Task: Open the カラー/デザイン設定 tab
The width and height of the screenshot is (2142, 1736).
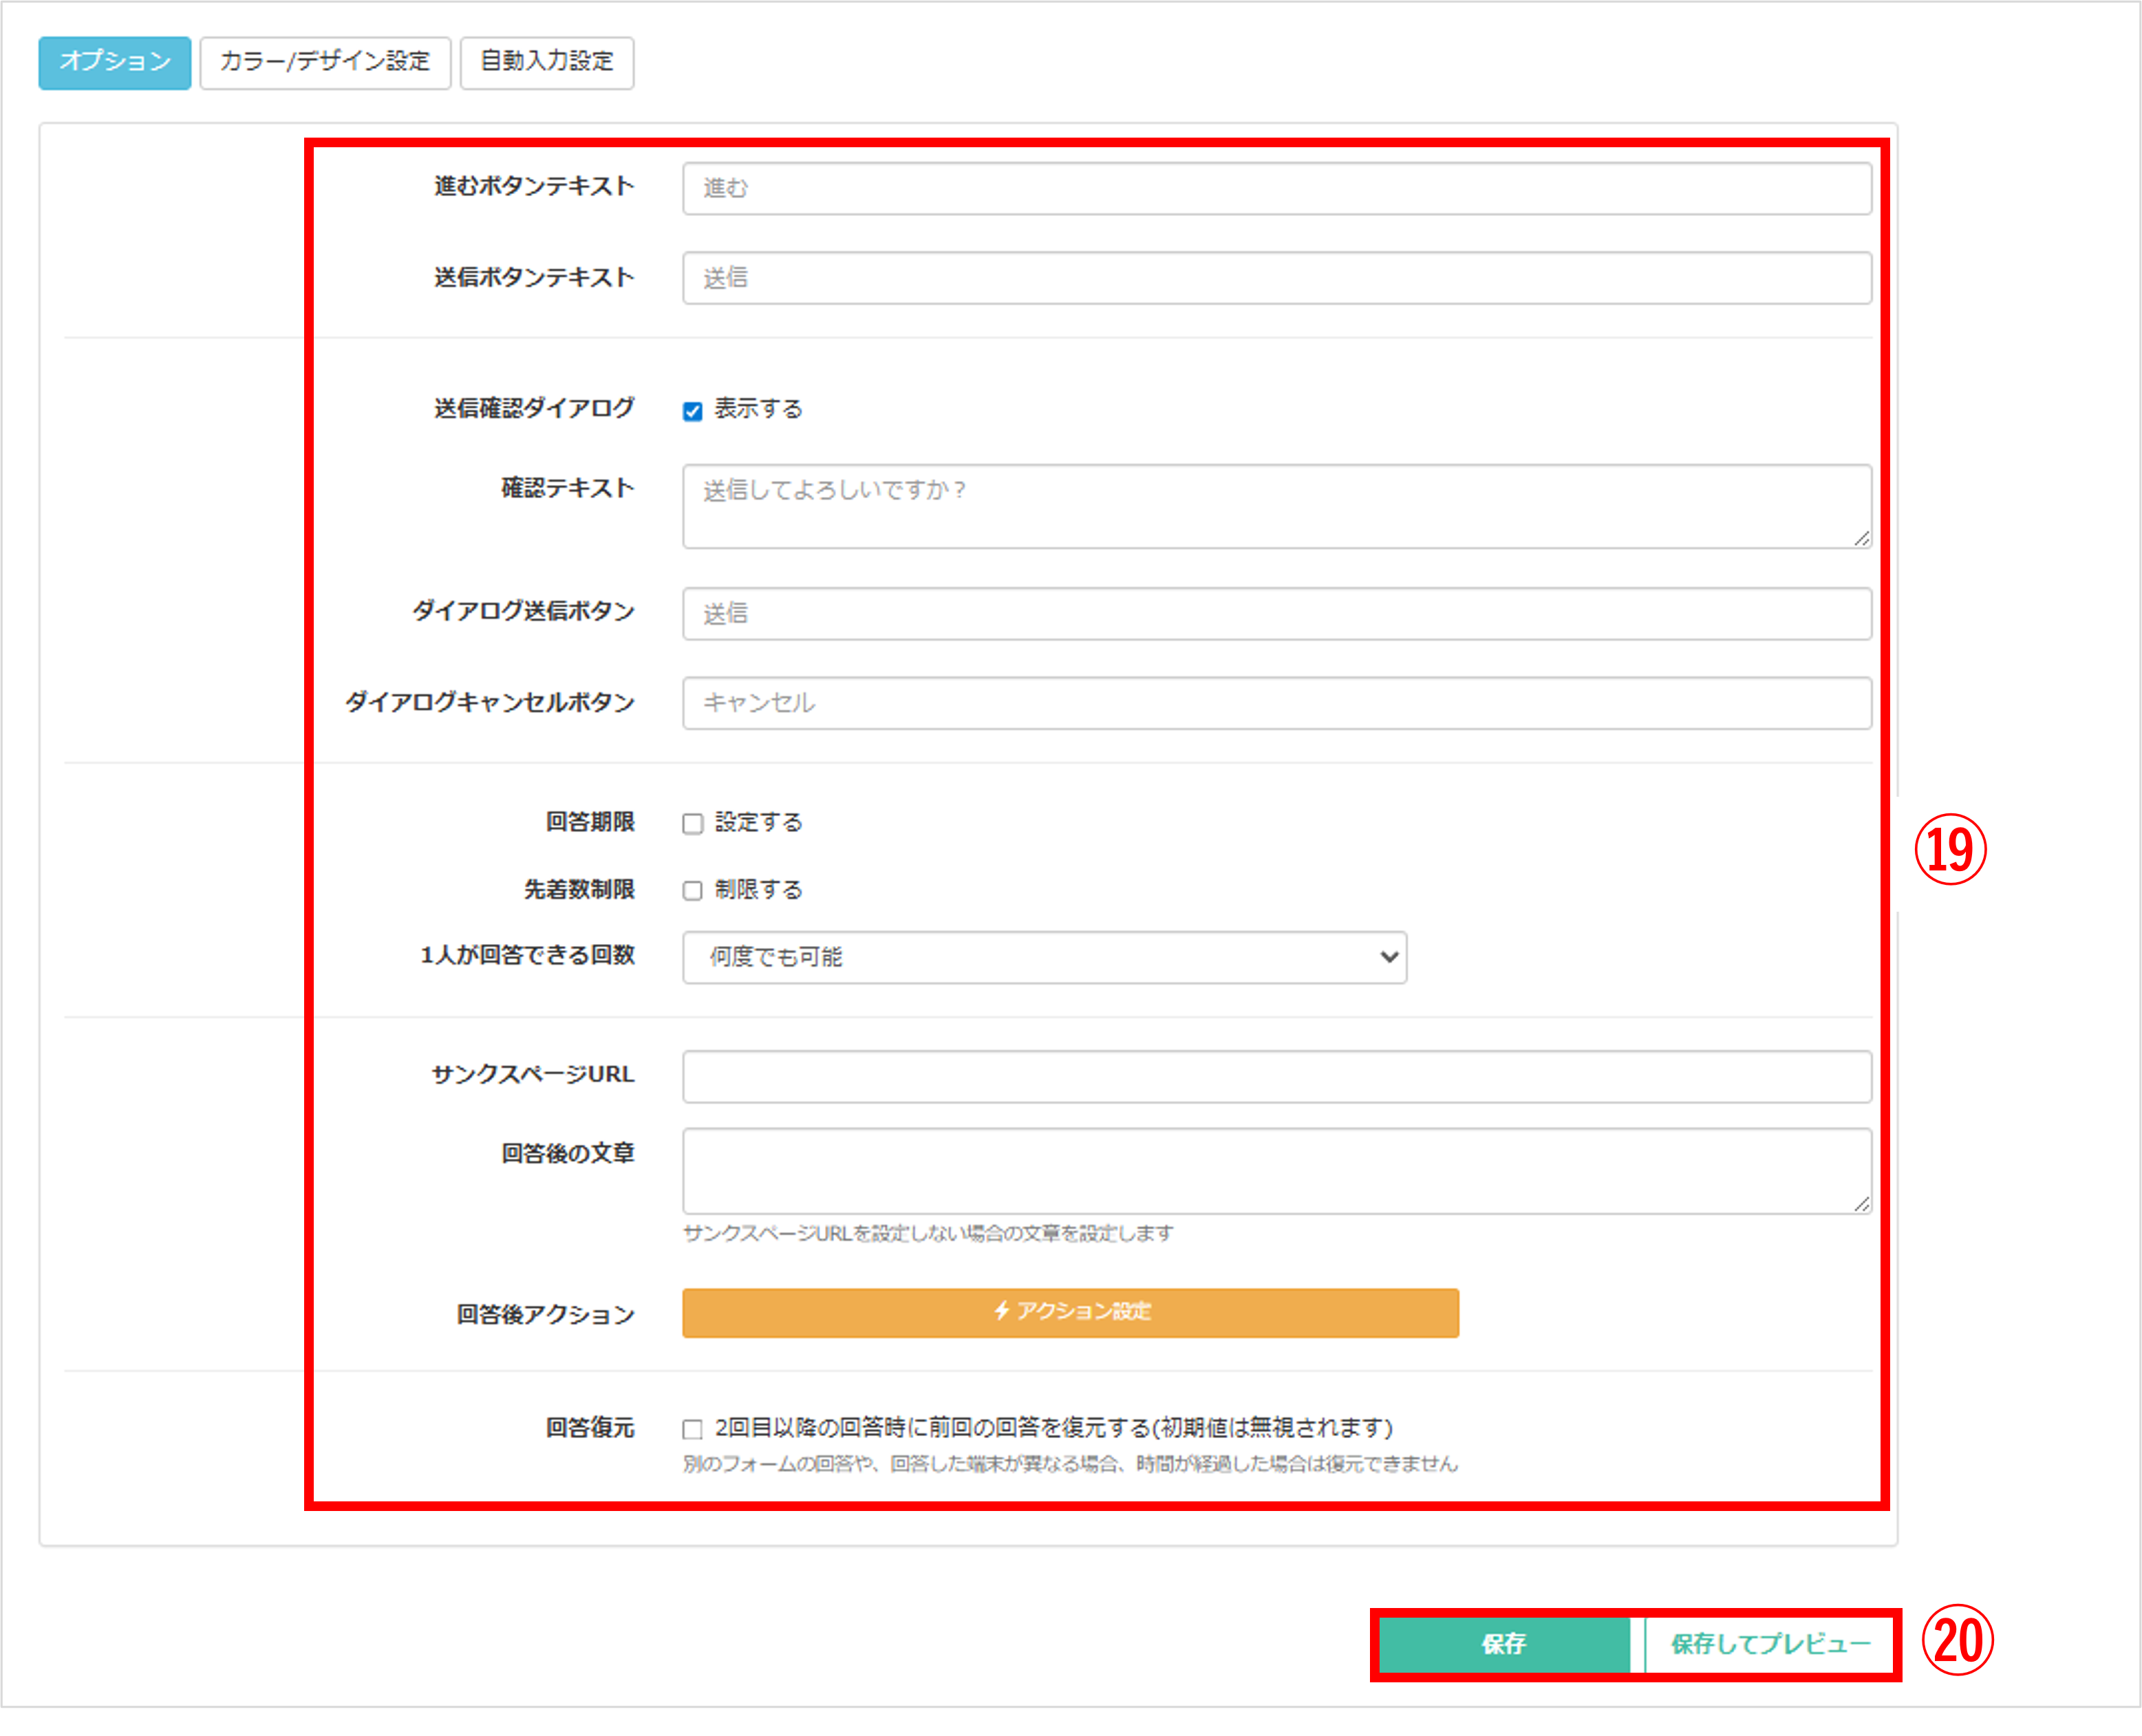Action: (325, 62)
